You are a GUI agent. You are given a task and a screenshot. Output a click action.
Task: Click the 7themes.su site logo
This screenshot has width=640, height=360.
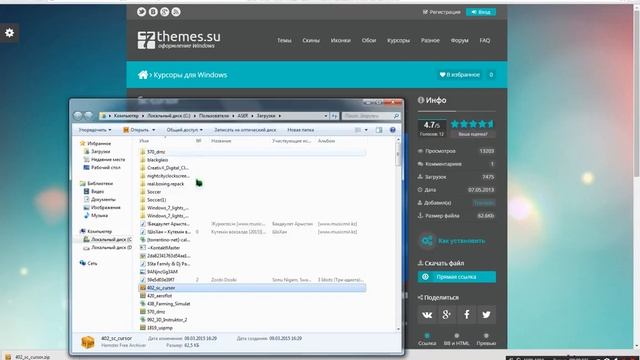[x=179, y=40]
